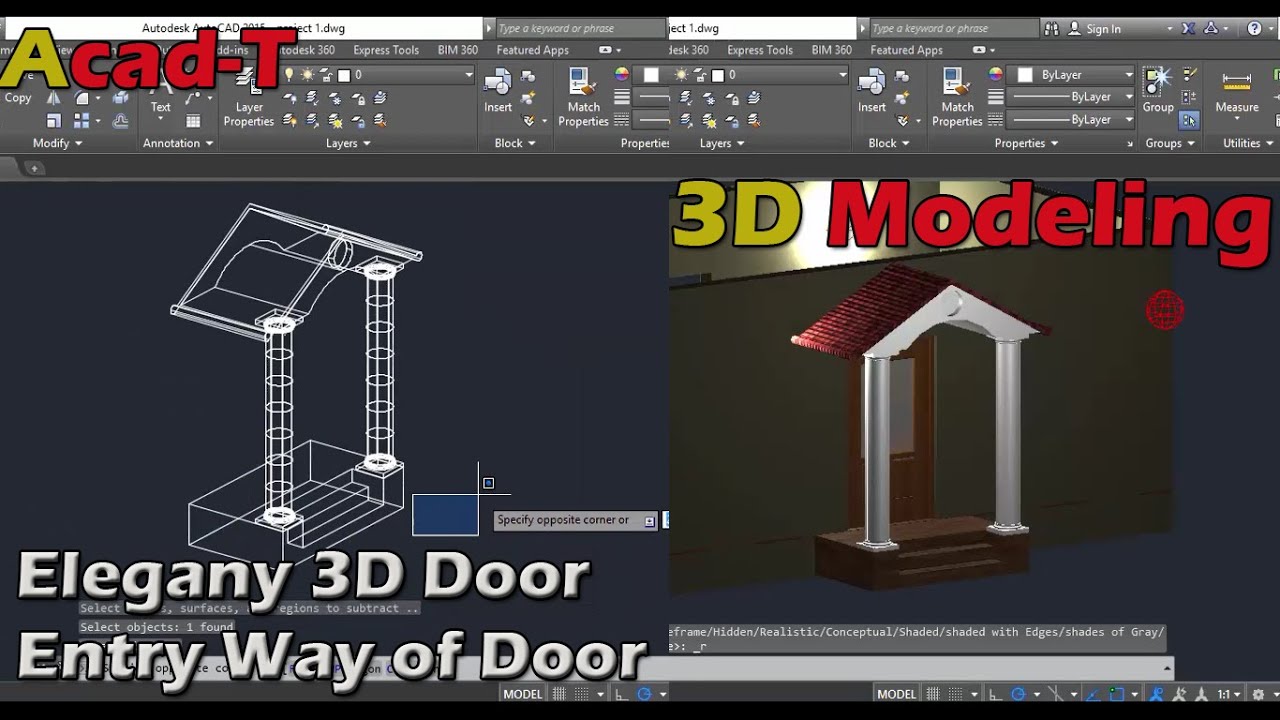
Task: Open object color ByLayer dropdown
Action: pos(1129,75)
